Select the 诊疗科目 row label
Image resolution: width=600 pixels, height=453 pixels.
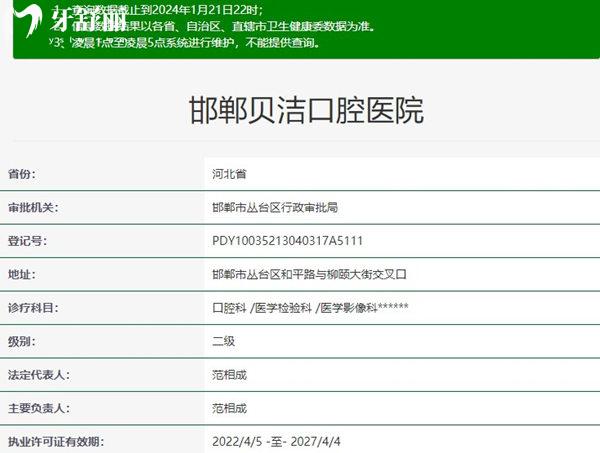click(x=34, y=308)
